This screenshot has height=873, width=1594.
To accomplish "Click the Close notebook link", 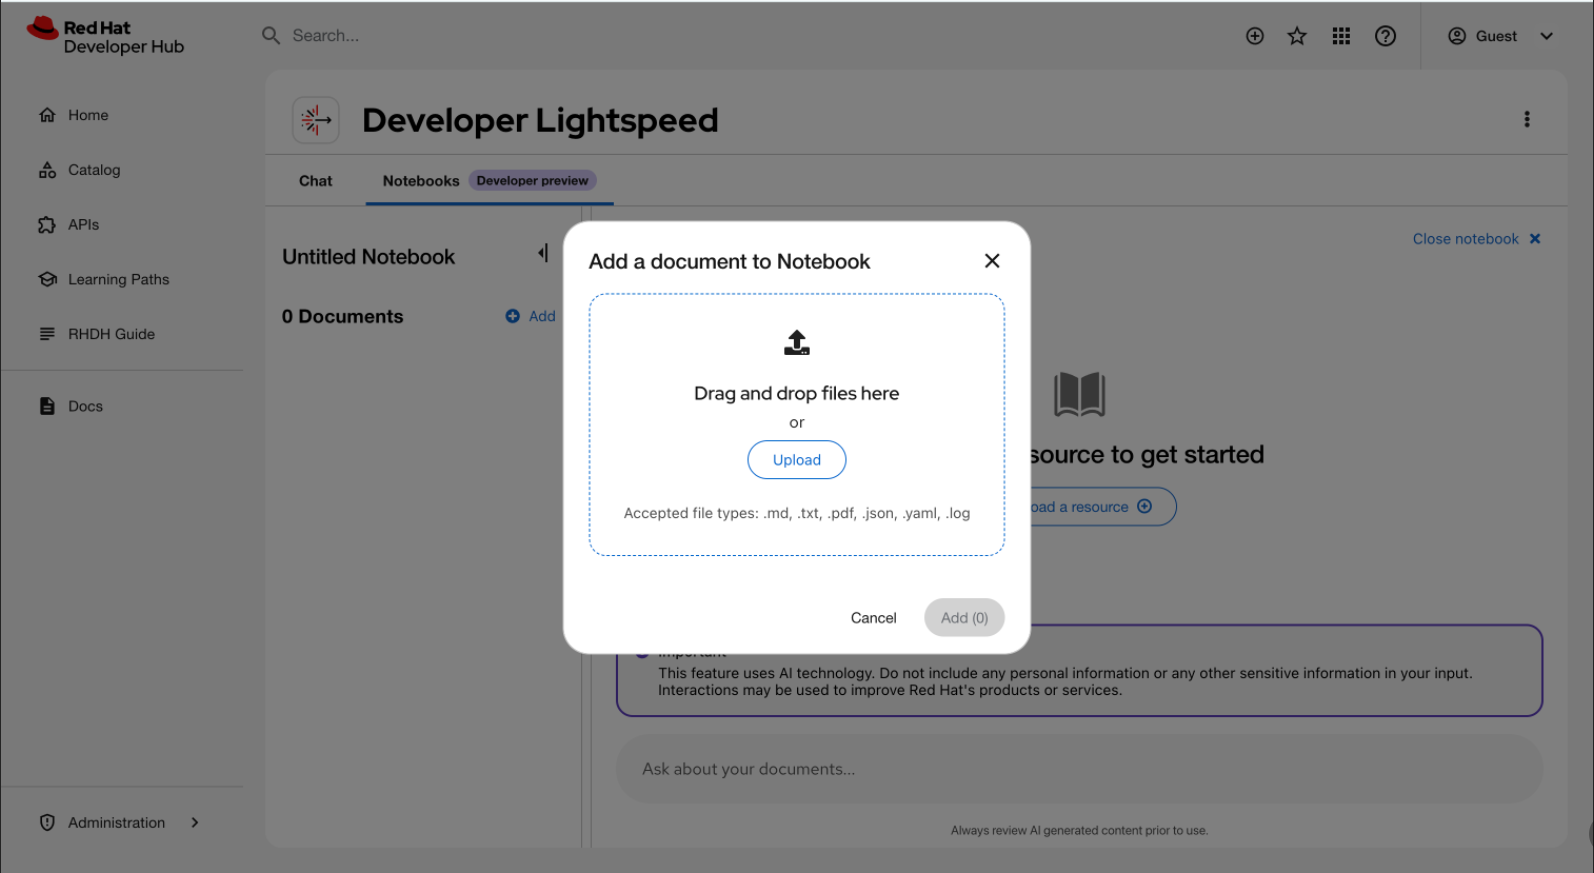I will (x=1476, y=239).
